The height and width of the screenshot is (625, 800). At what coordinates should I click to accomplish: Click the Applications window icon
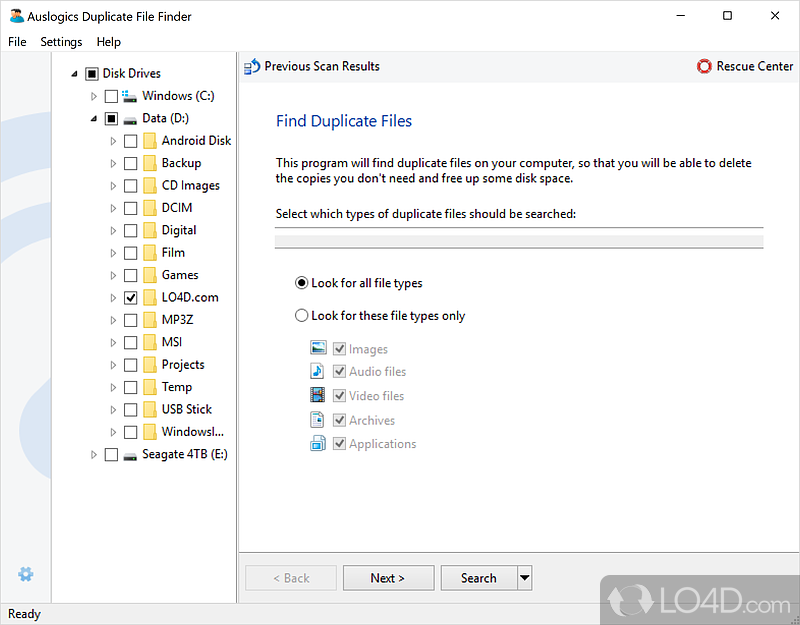point(317,443)
